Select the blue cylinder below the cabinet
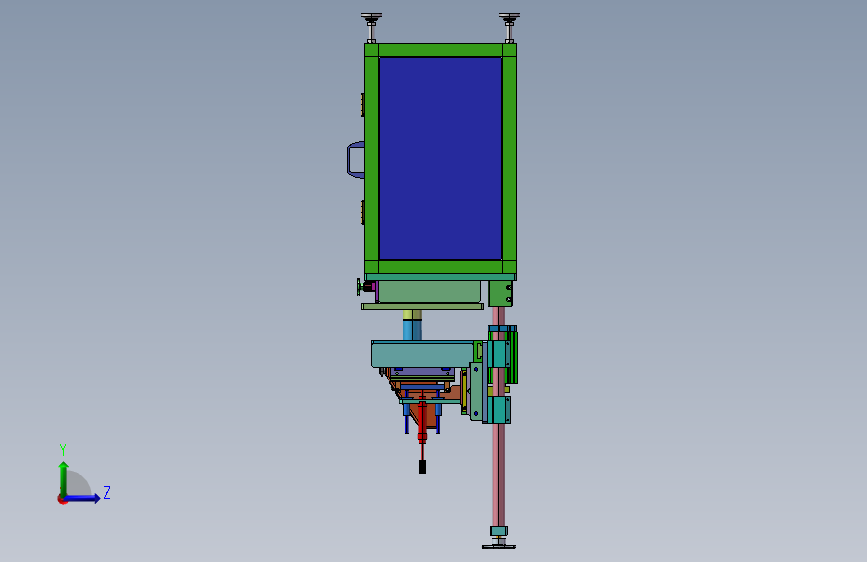The width and height of the screenshot is (867, 562). [x=412, y=330]
